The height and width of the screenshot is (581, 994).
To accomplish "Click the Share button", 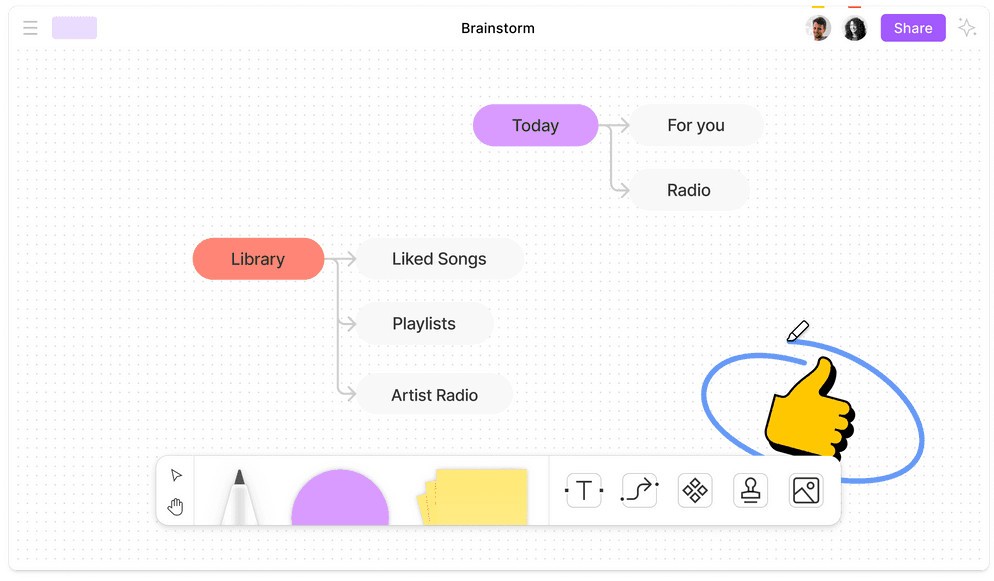I will click(913, 28).
